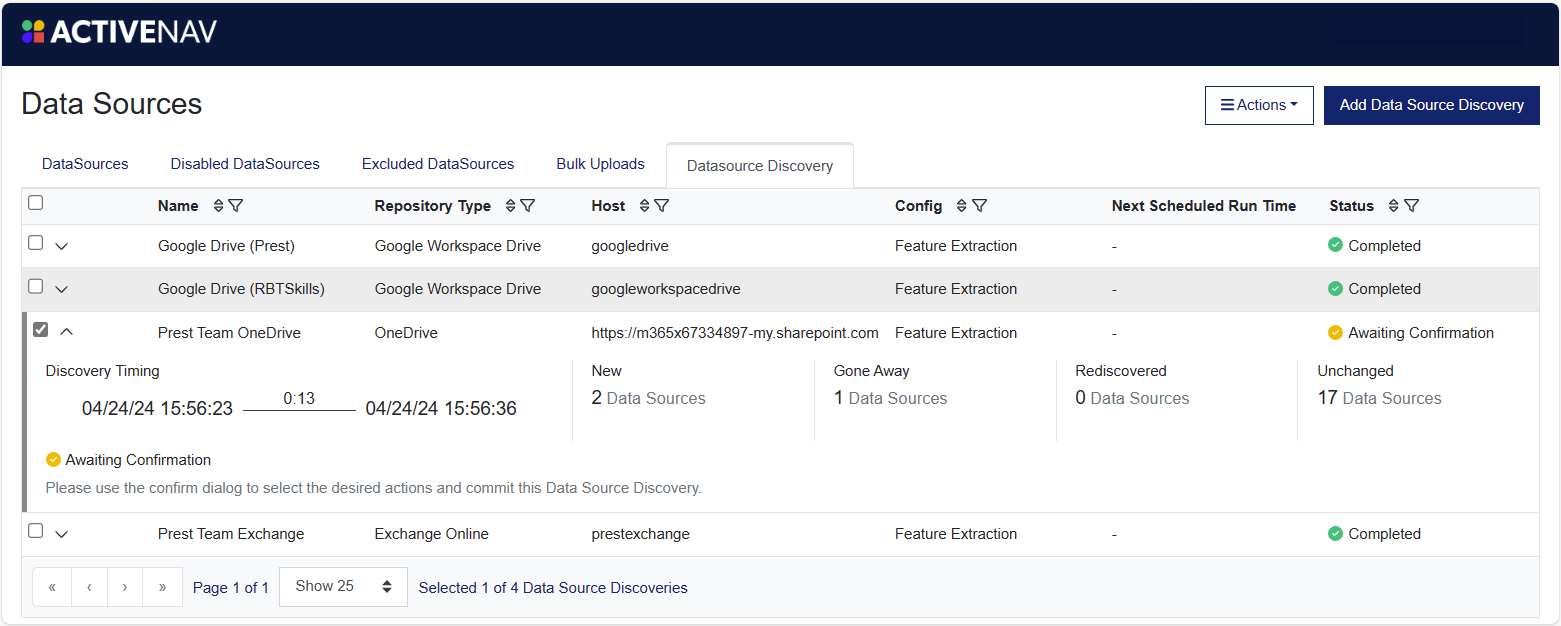This screenshot has width=1561, height=626.
Task: Expand the Google Drive (Prest) row
Action: [61, 246]
